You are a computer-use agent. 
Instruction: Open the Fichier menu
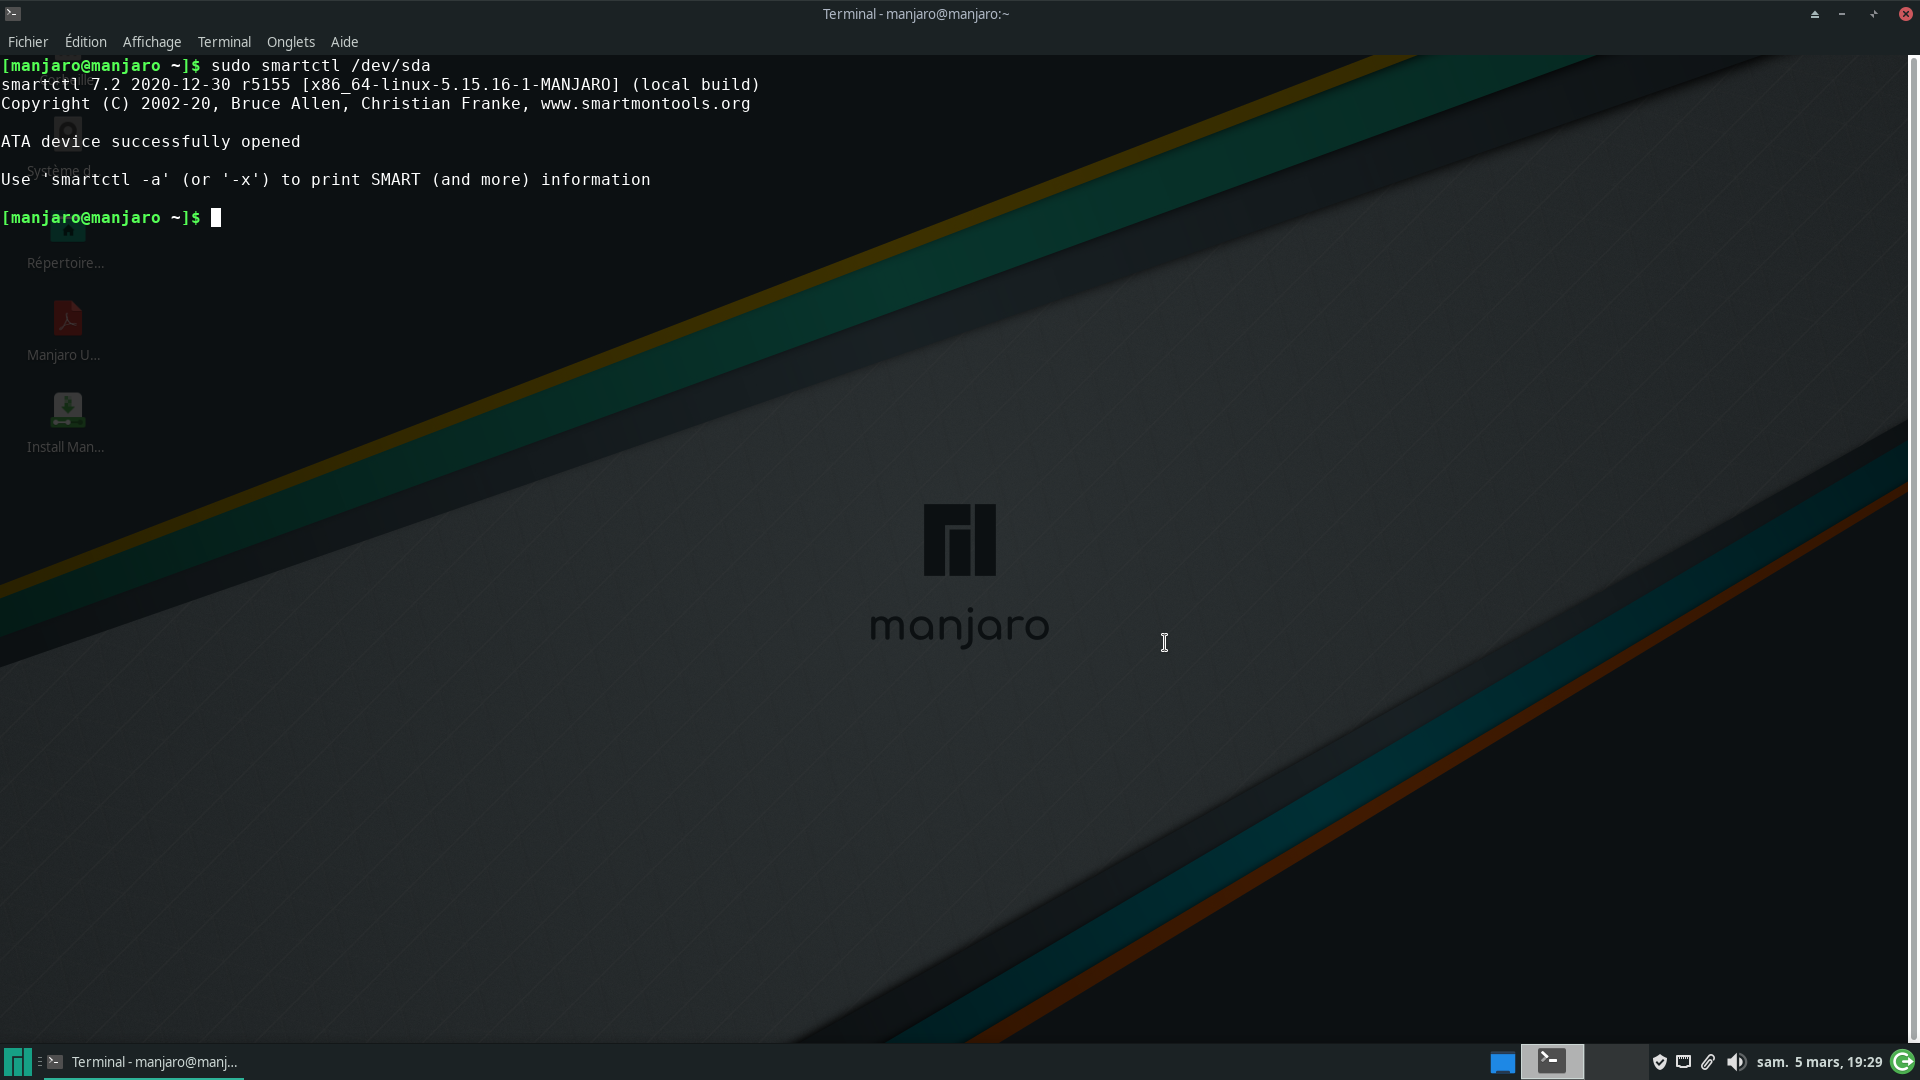point(28,42)
